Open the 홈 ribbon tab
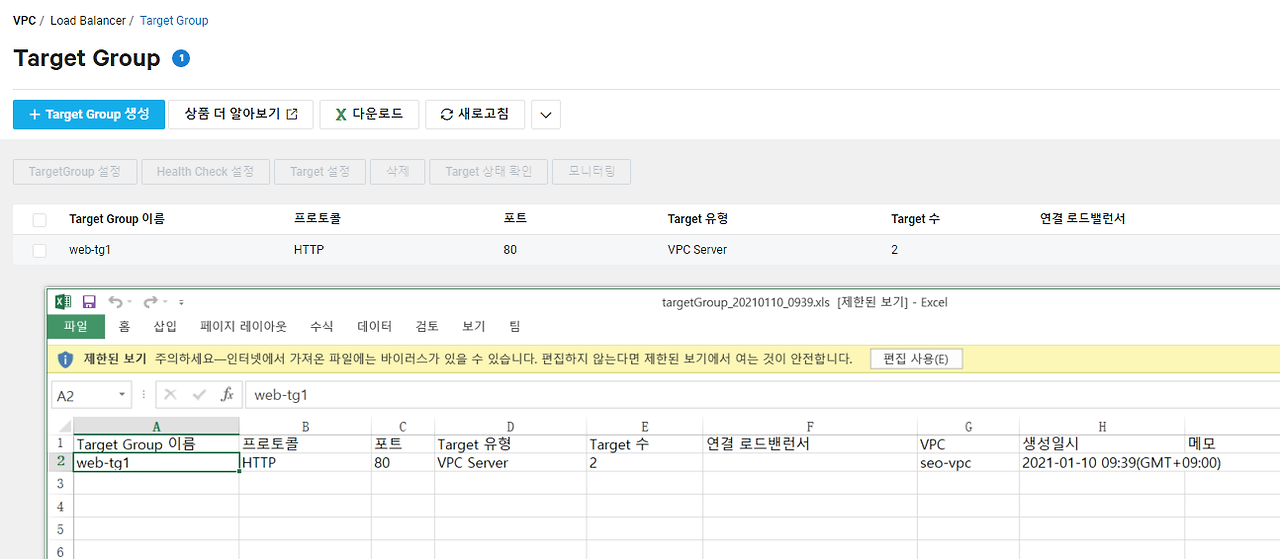 [x=124, y=327]
